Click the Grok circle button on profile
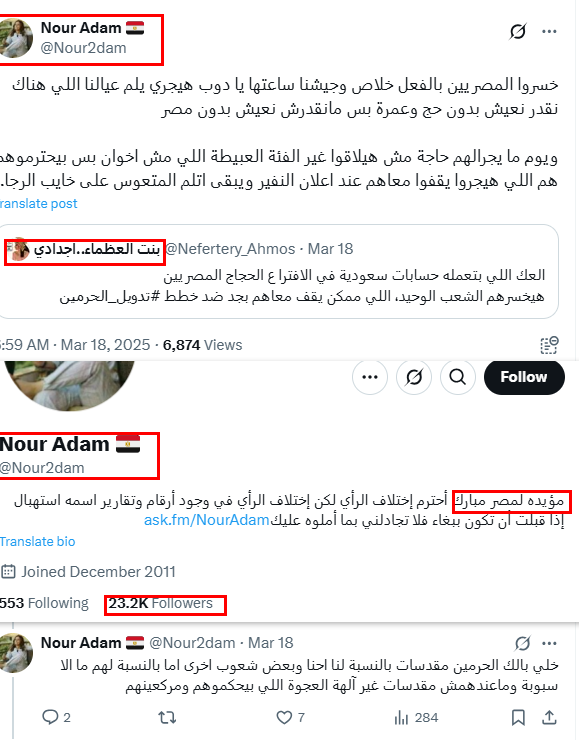Screen dimensions: 579x740 click(414, 377)
